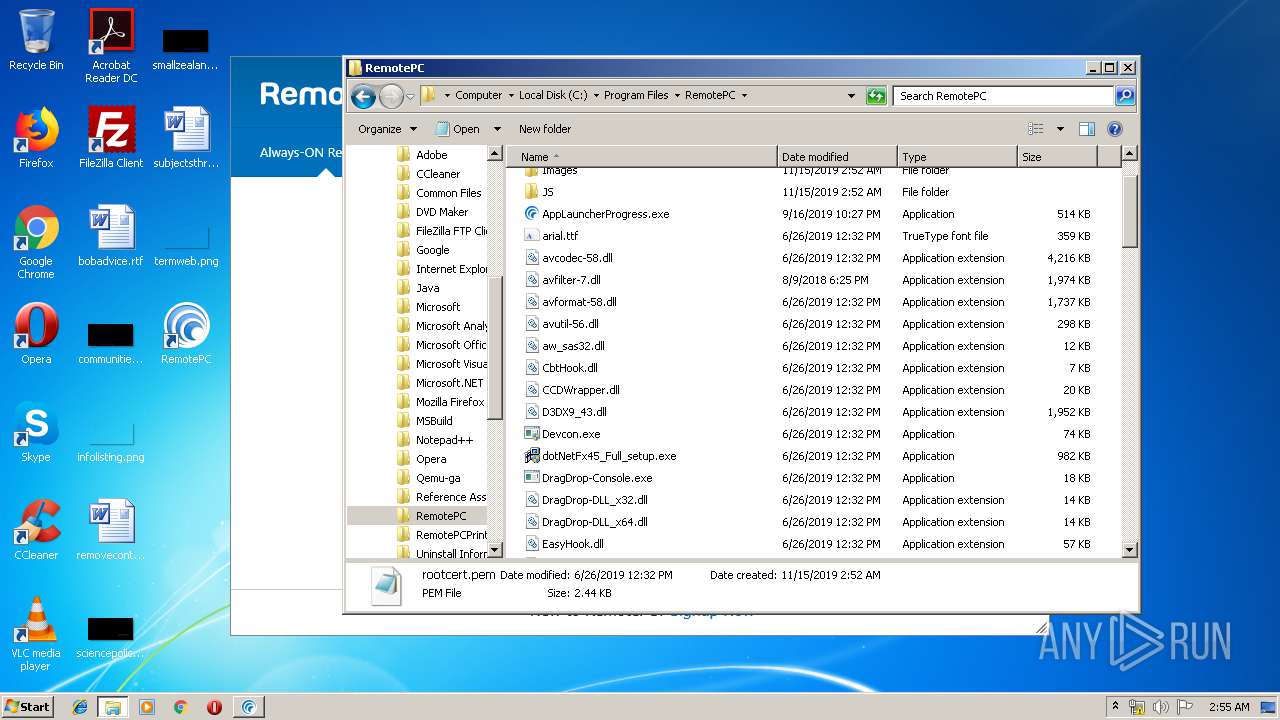Click Program Files breadcrumb
The width and height of the screenshot is (1280, 720).
point(636,96)
